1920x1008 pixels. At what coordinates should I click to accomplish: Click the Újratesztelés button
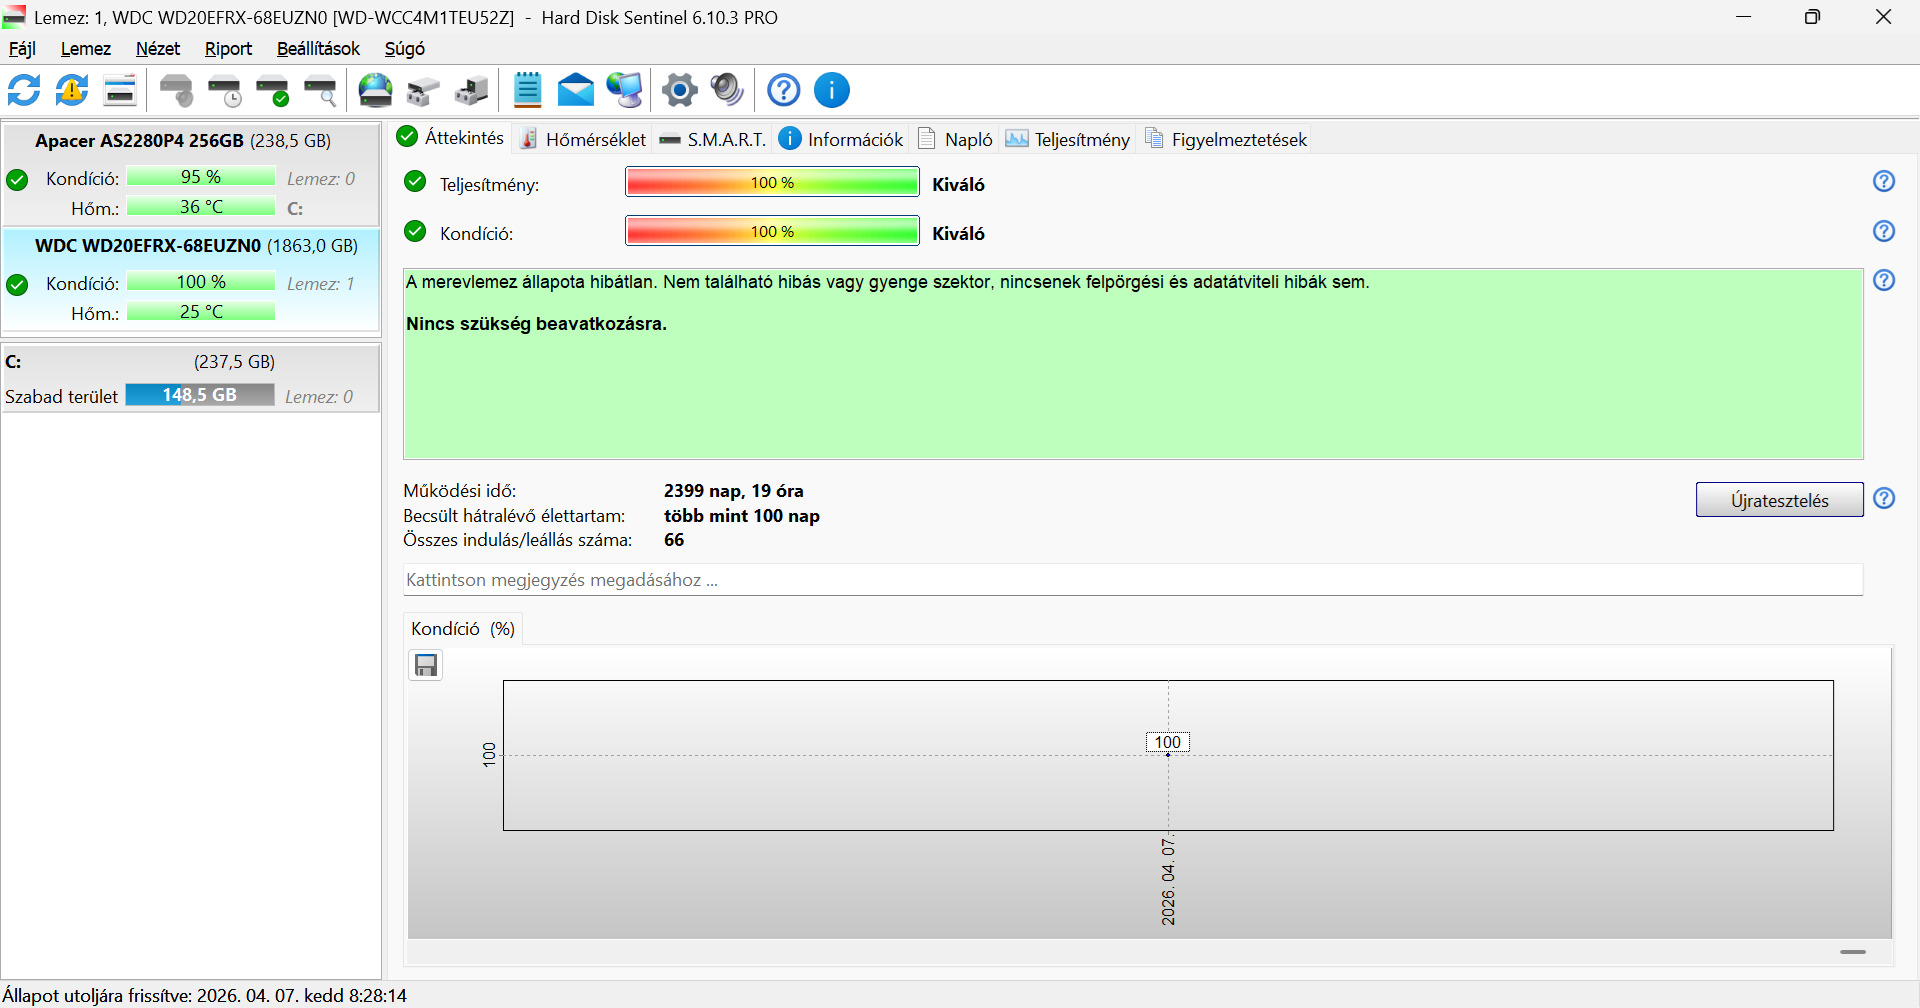tap(1780, 500)
